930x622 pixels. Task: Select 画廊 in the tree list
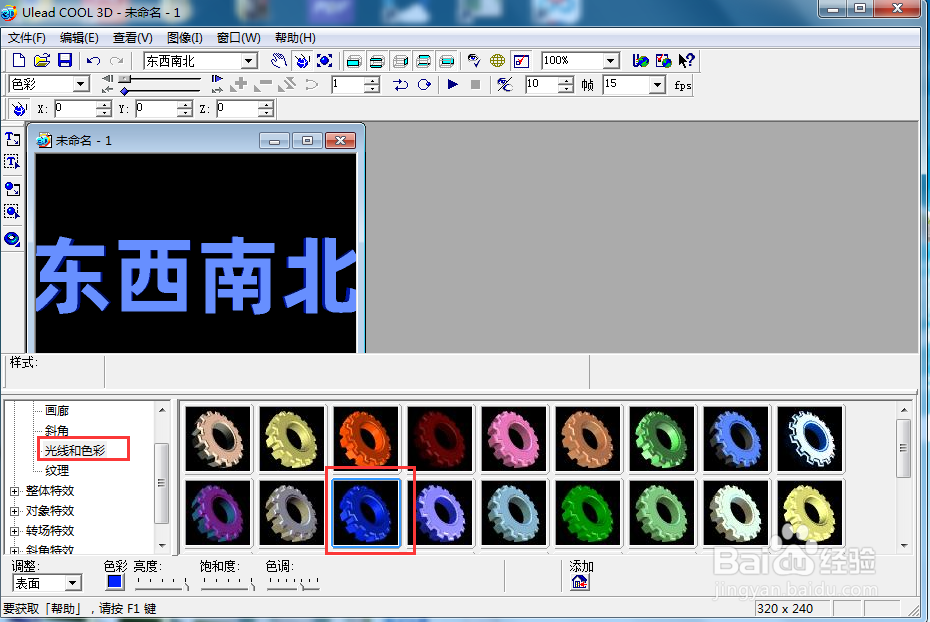57,410
